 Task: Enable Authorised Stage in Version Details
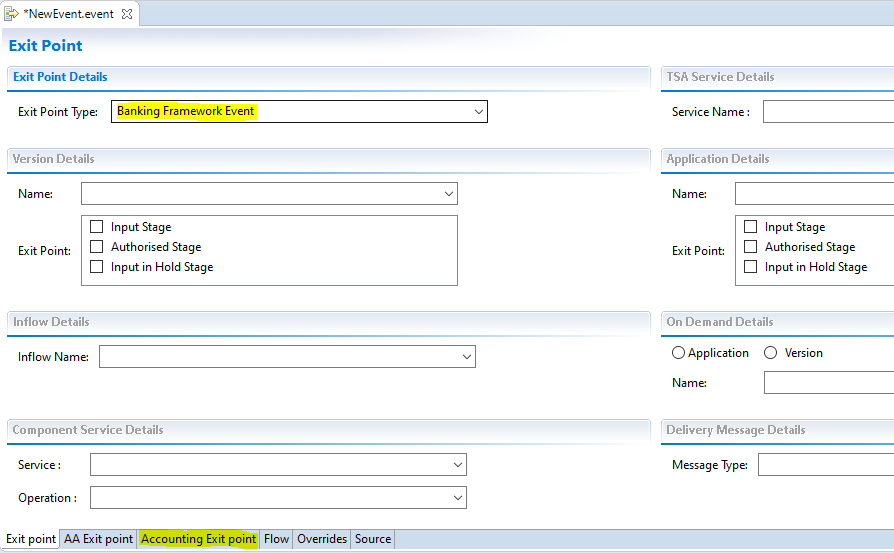point(97,247)
